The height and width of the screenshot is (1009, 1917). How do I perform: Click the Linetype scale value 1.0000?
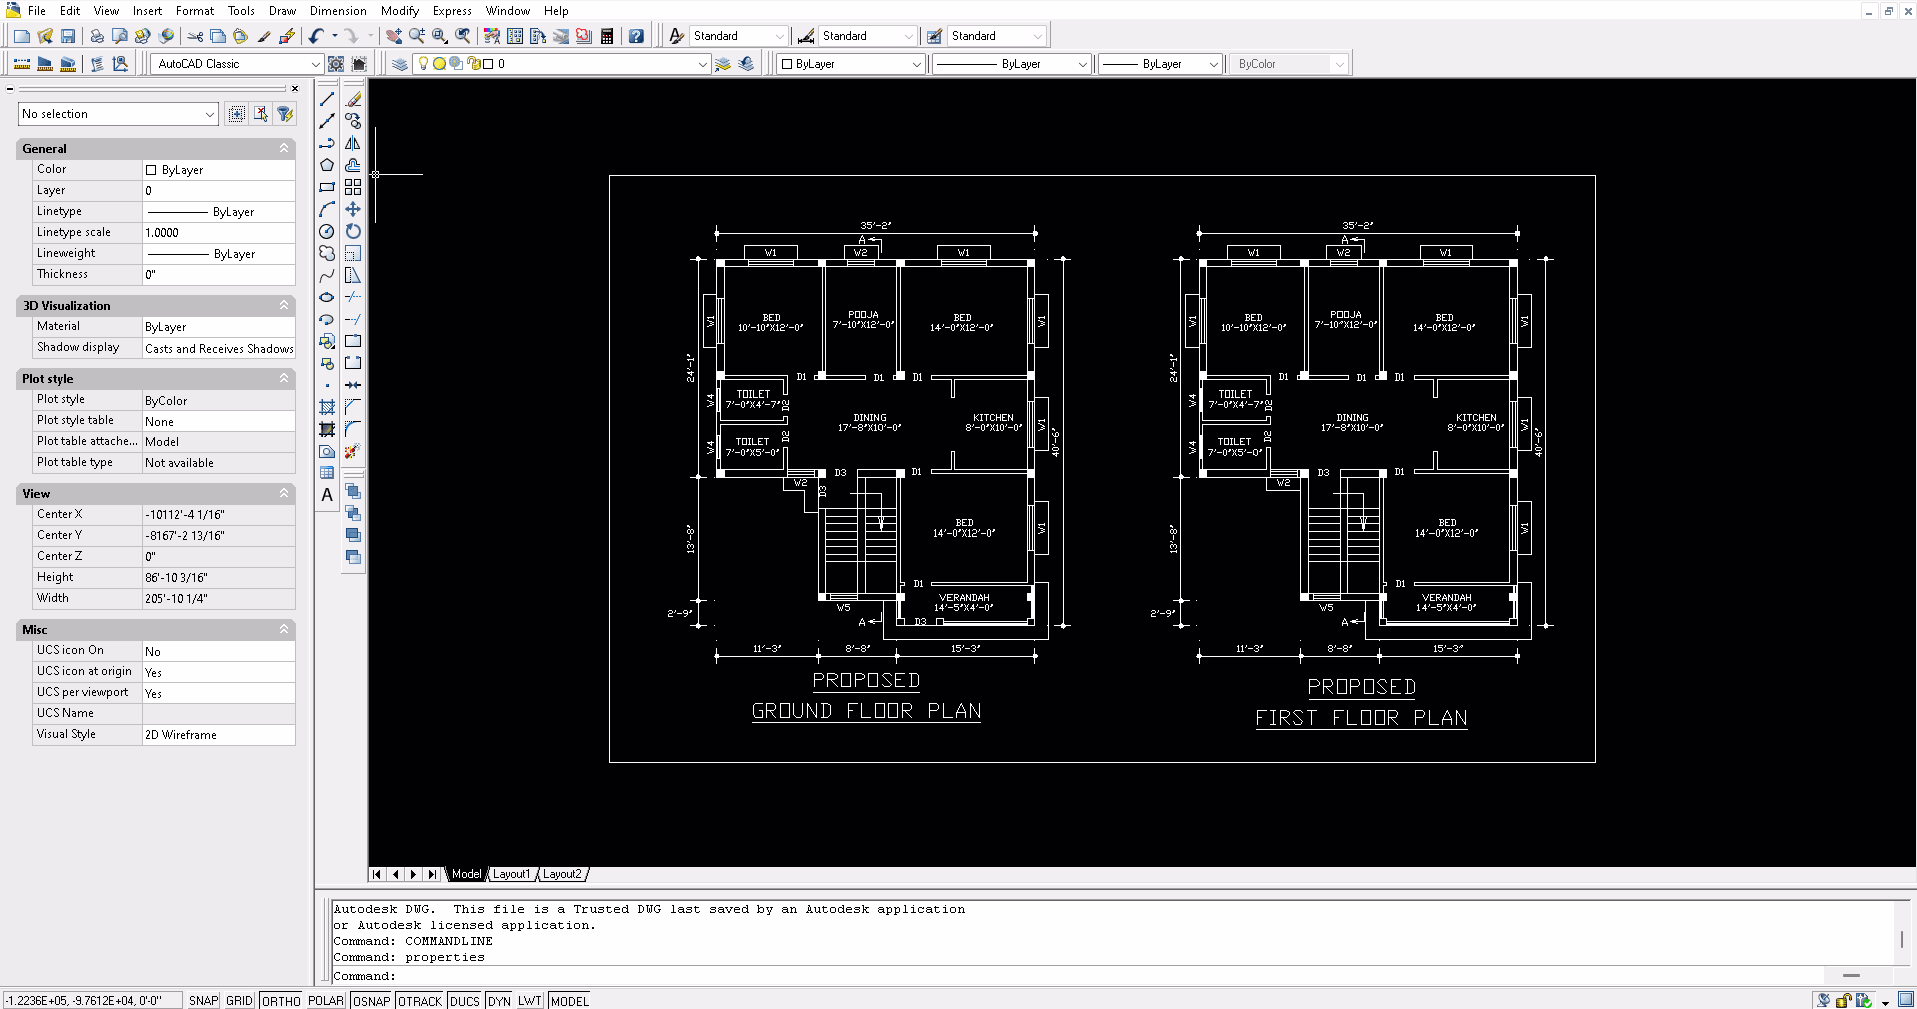(219, 232)
